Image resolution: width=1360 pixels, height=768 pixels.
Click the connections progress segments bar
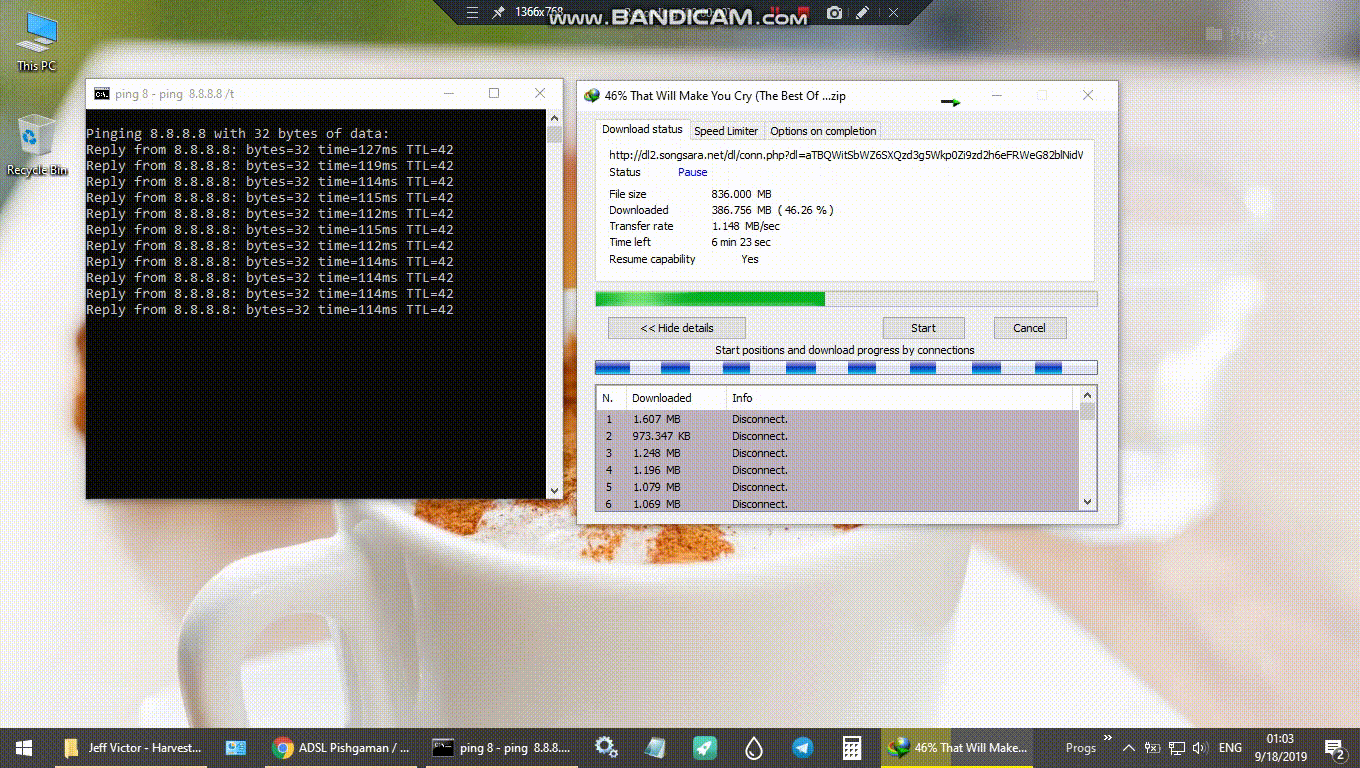click(x=846, y=367)
